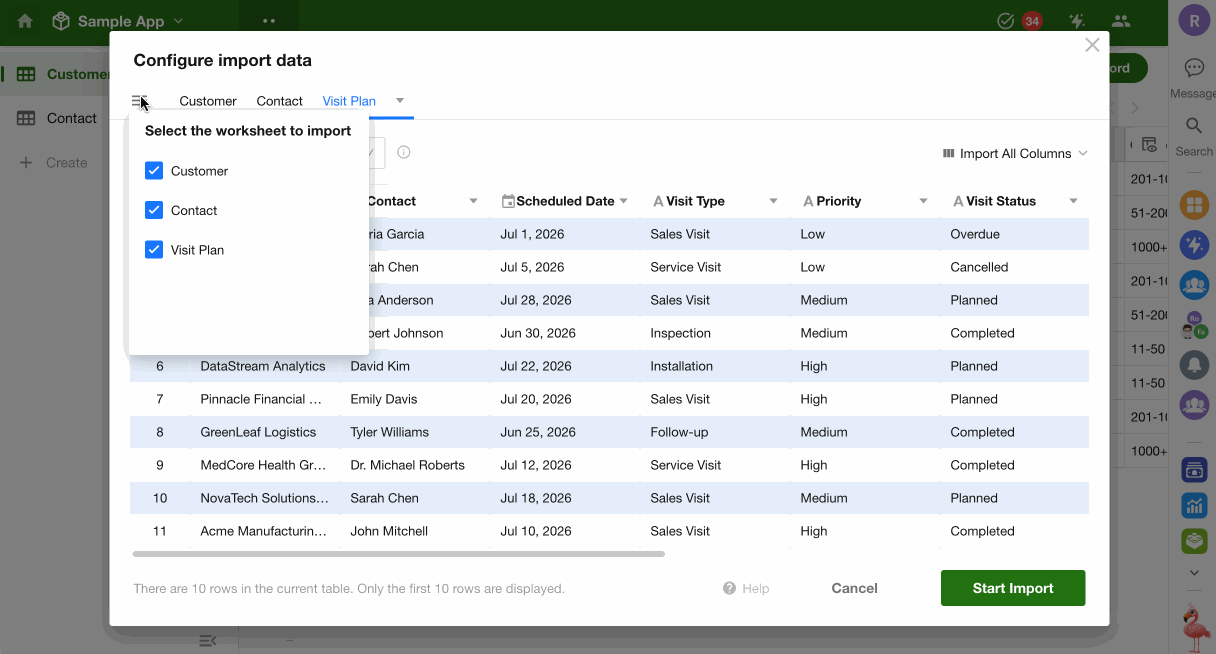
Task: Open the Visit Status column dropdown arrow
Action: point(1074,201)
